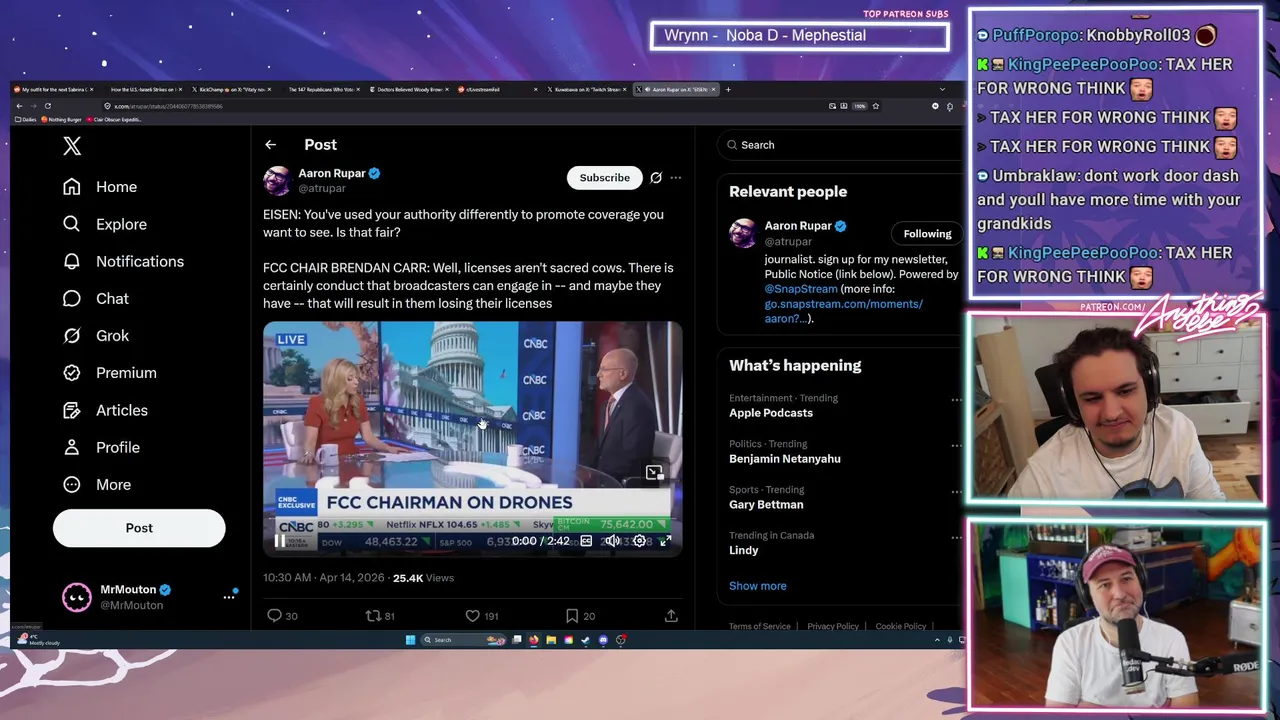Open Benjamin Netanyahu trending topic

coord(785,459)
